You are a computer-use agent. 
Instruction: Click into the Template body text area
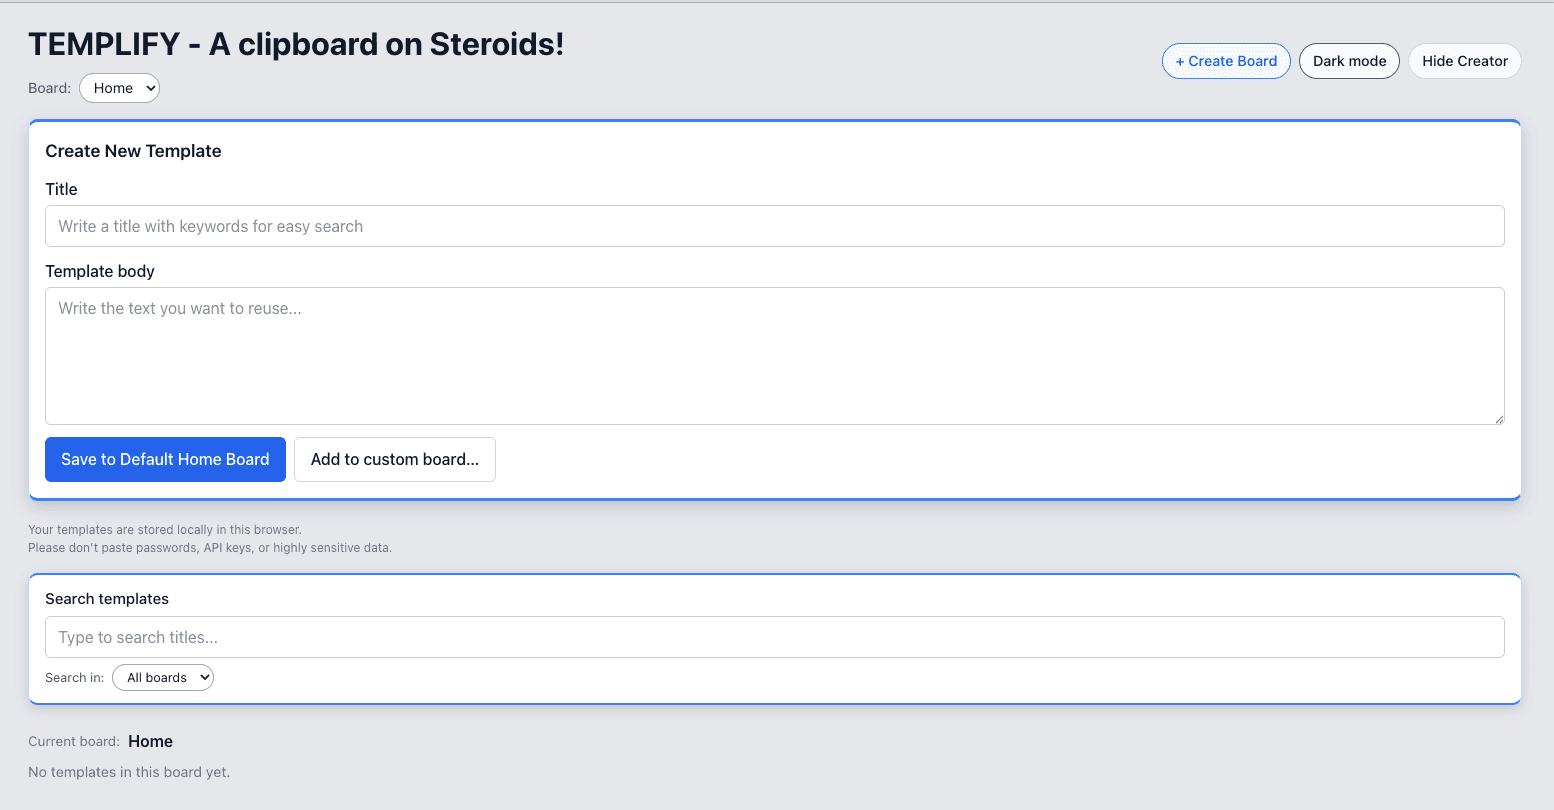click(x=774, y=355)
